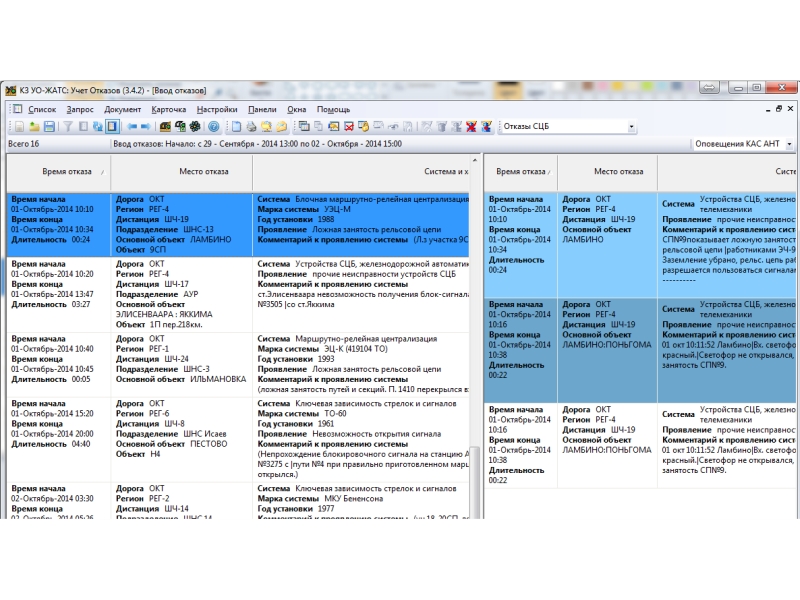Click the app icon in the title bar
The width and height of the screenshot is (800, 600).
pyautogui.click(x=11, y=90)
